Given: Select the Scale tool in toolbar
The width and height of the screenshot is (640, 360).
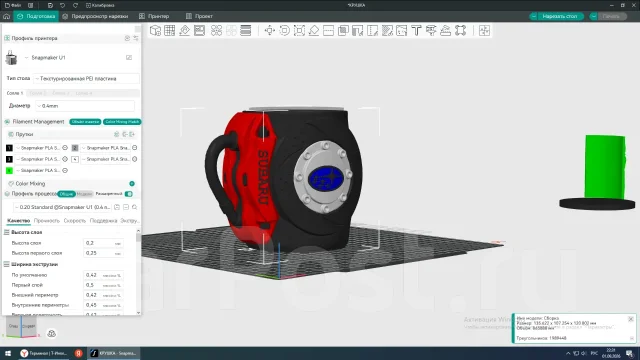Looking at the screenshot, I should [x=299, y=31].
